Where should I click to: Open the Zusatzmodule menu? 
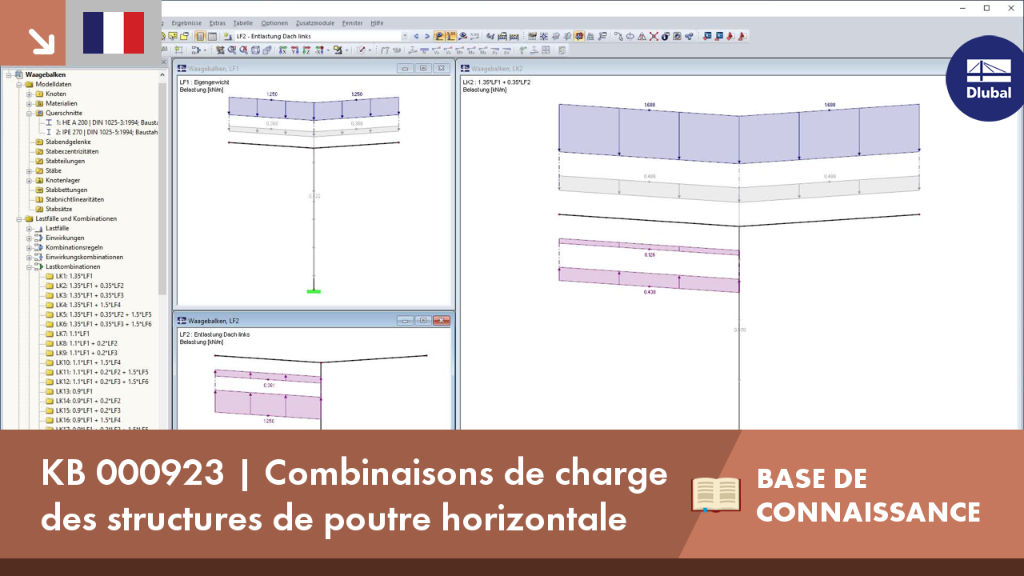[315, 23]
